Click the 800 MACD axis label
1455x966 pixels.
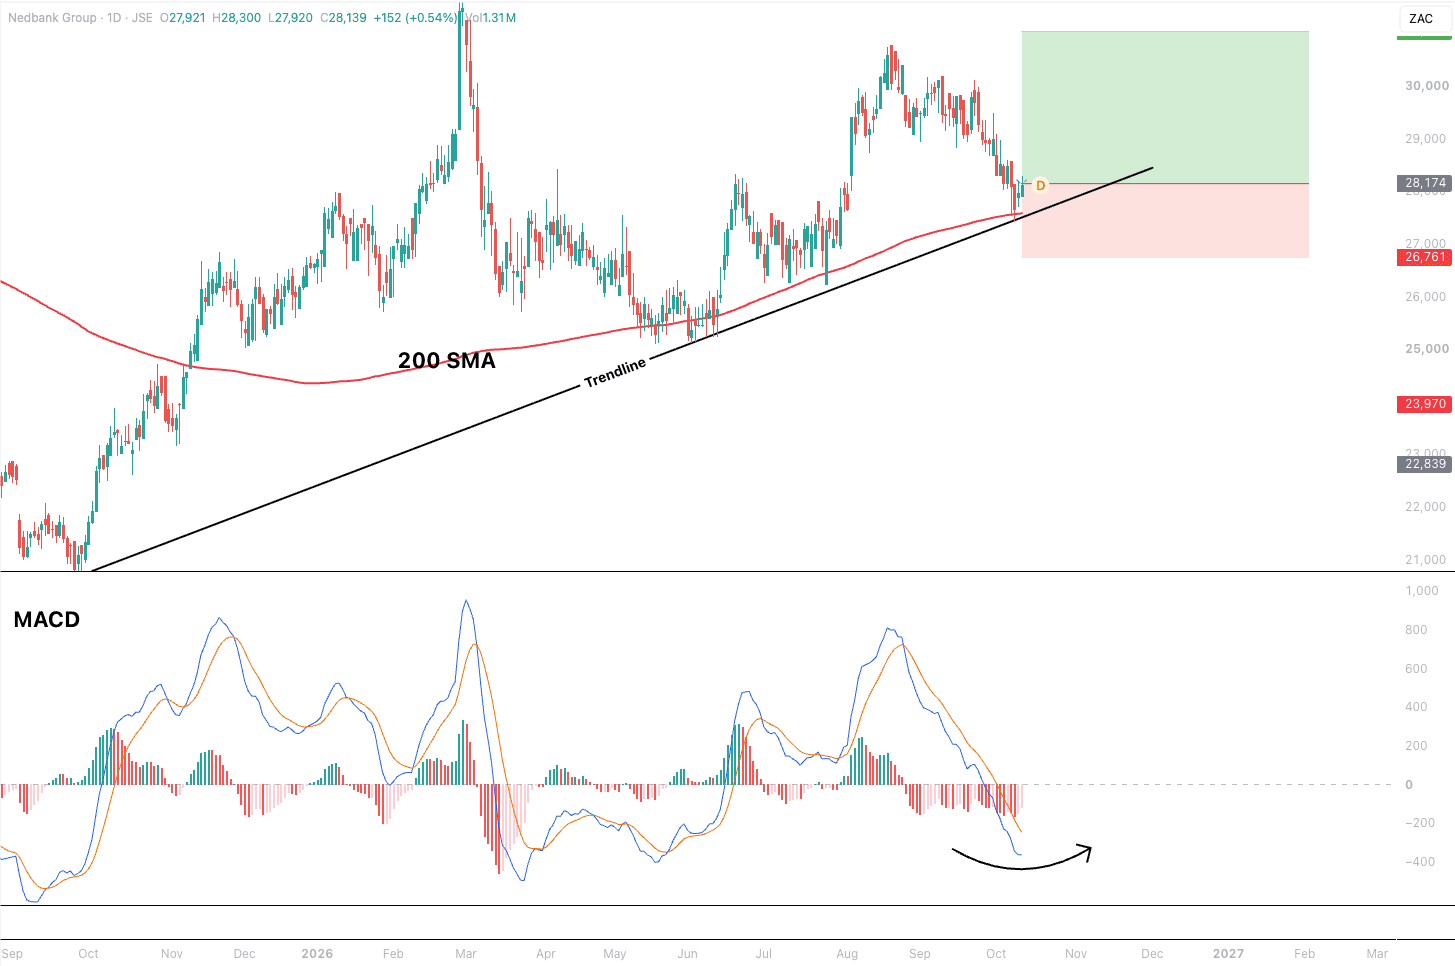(x=1416, y=630)
